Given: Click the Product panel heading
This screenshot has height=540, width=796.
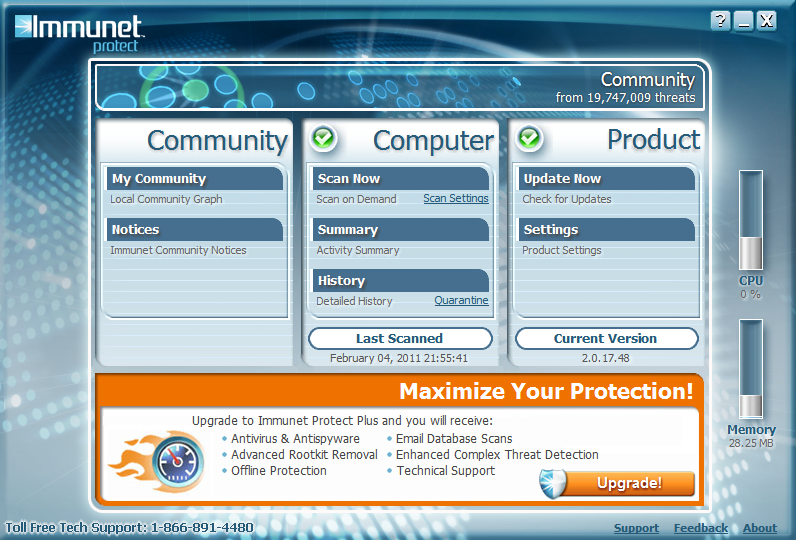Looking at the screenshot, I should pos(654,140).
